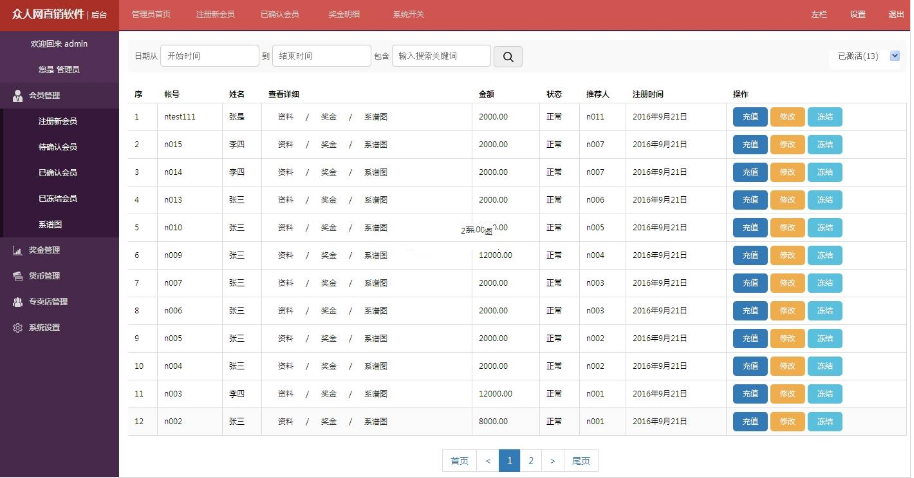
Task: Open the 已激活(13) status dropdown
Action: (865, 56)
